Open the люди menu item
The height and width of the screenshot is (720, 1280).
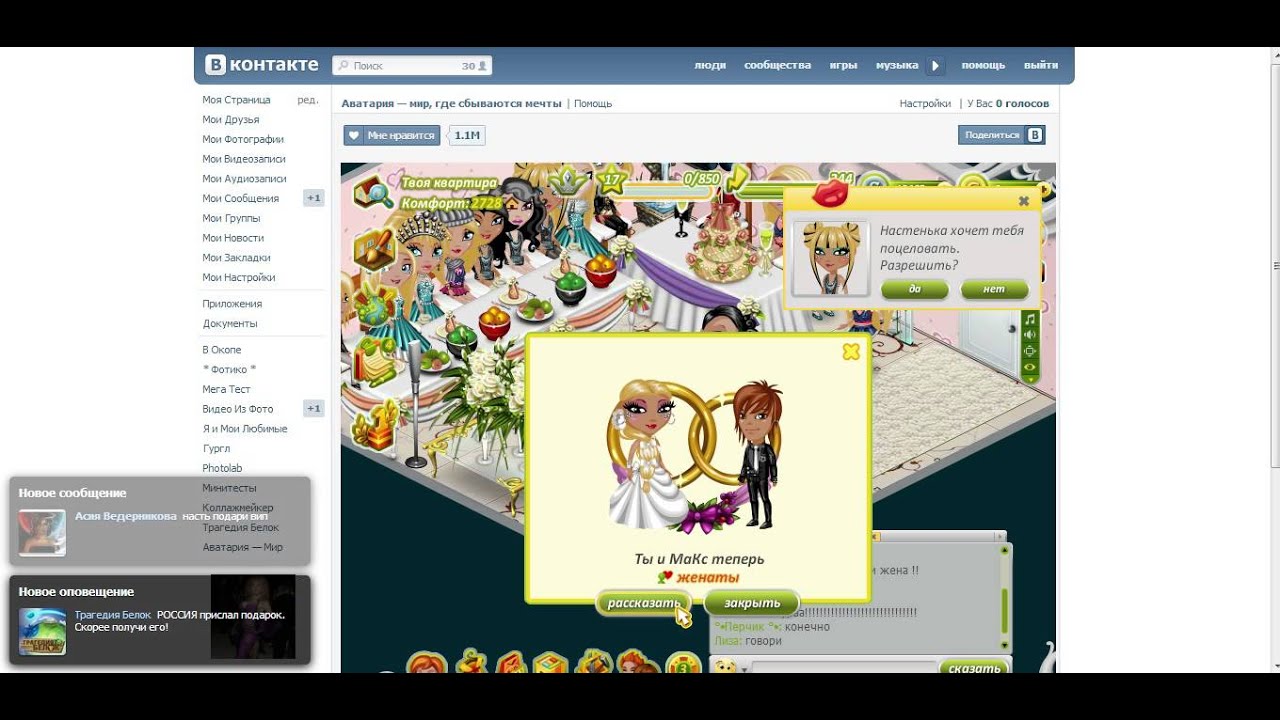coord(710,65)
